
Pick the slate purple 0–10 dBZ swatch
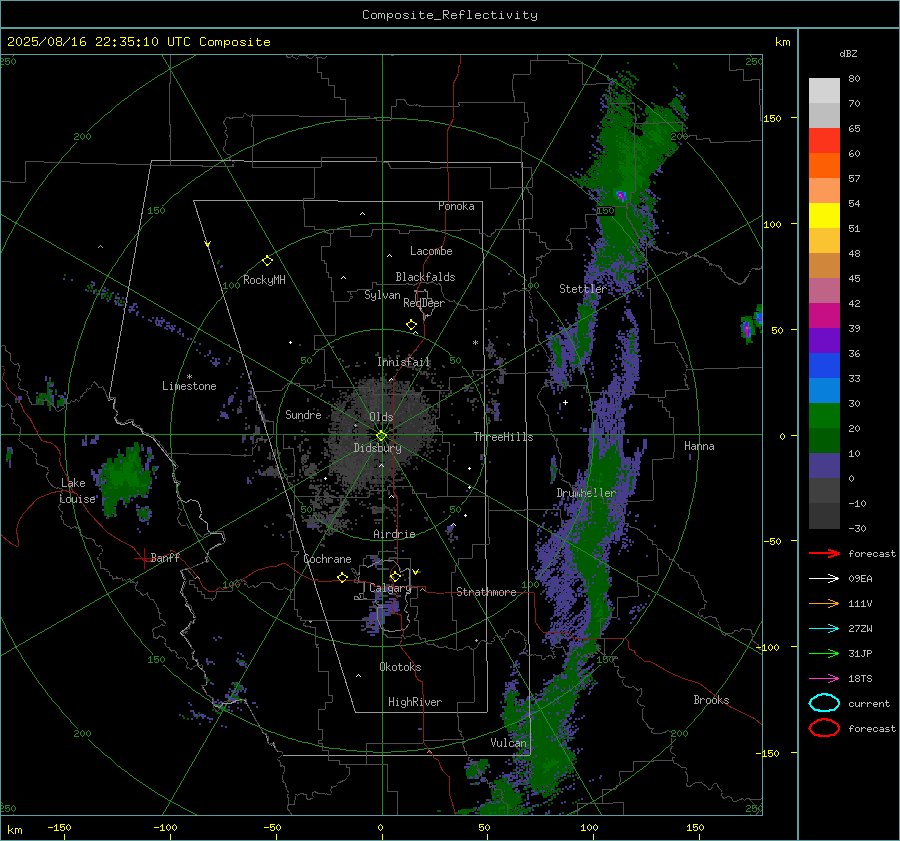point(824,466)
